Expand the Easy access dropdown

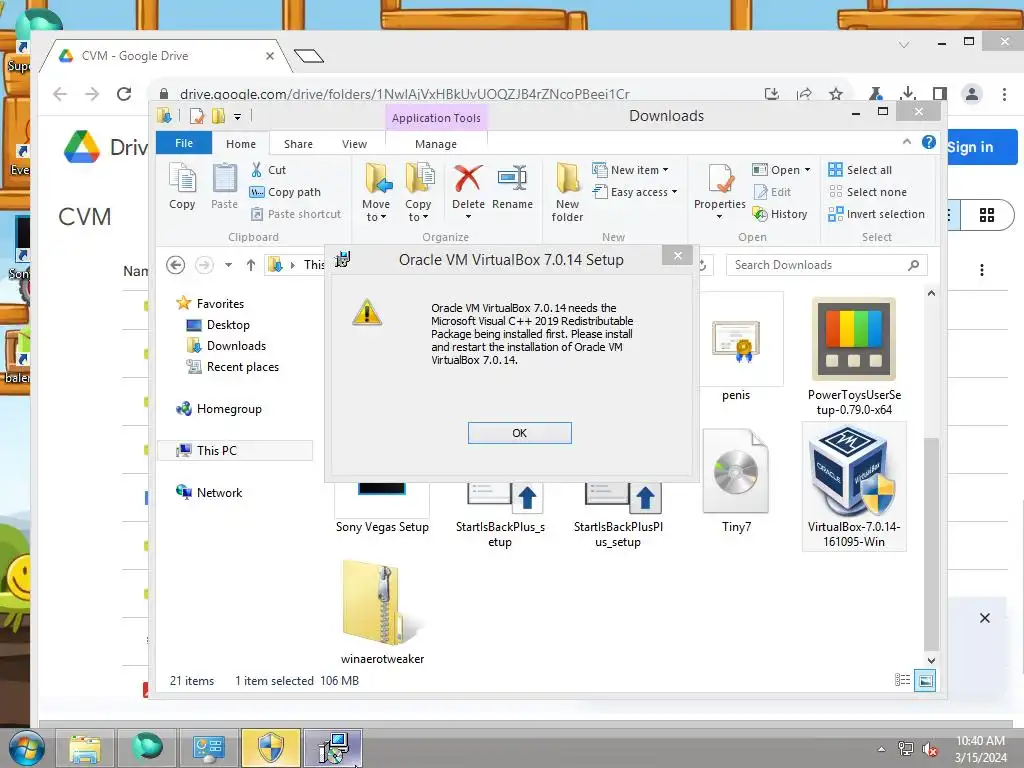point(635,192)
